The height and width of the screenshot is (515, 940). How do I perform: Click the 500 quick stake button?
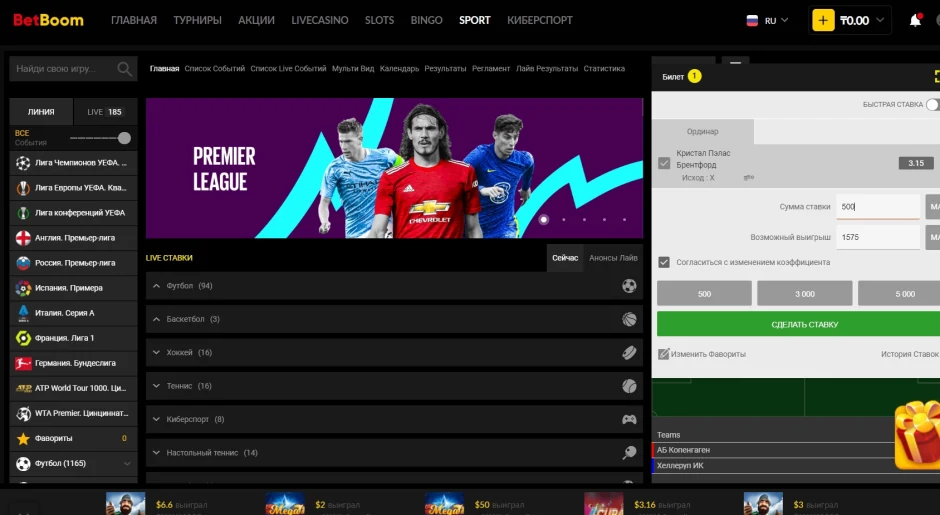tap(704, 294)
